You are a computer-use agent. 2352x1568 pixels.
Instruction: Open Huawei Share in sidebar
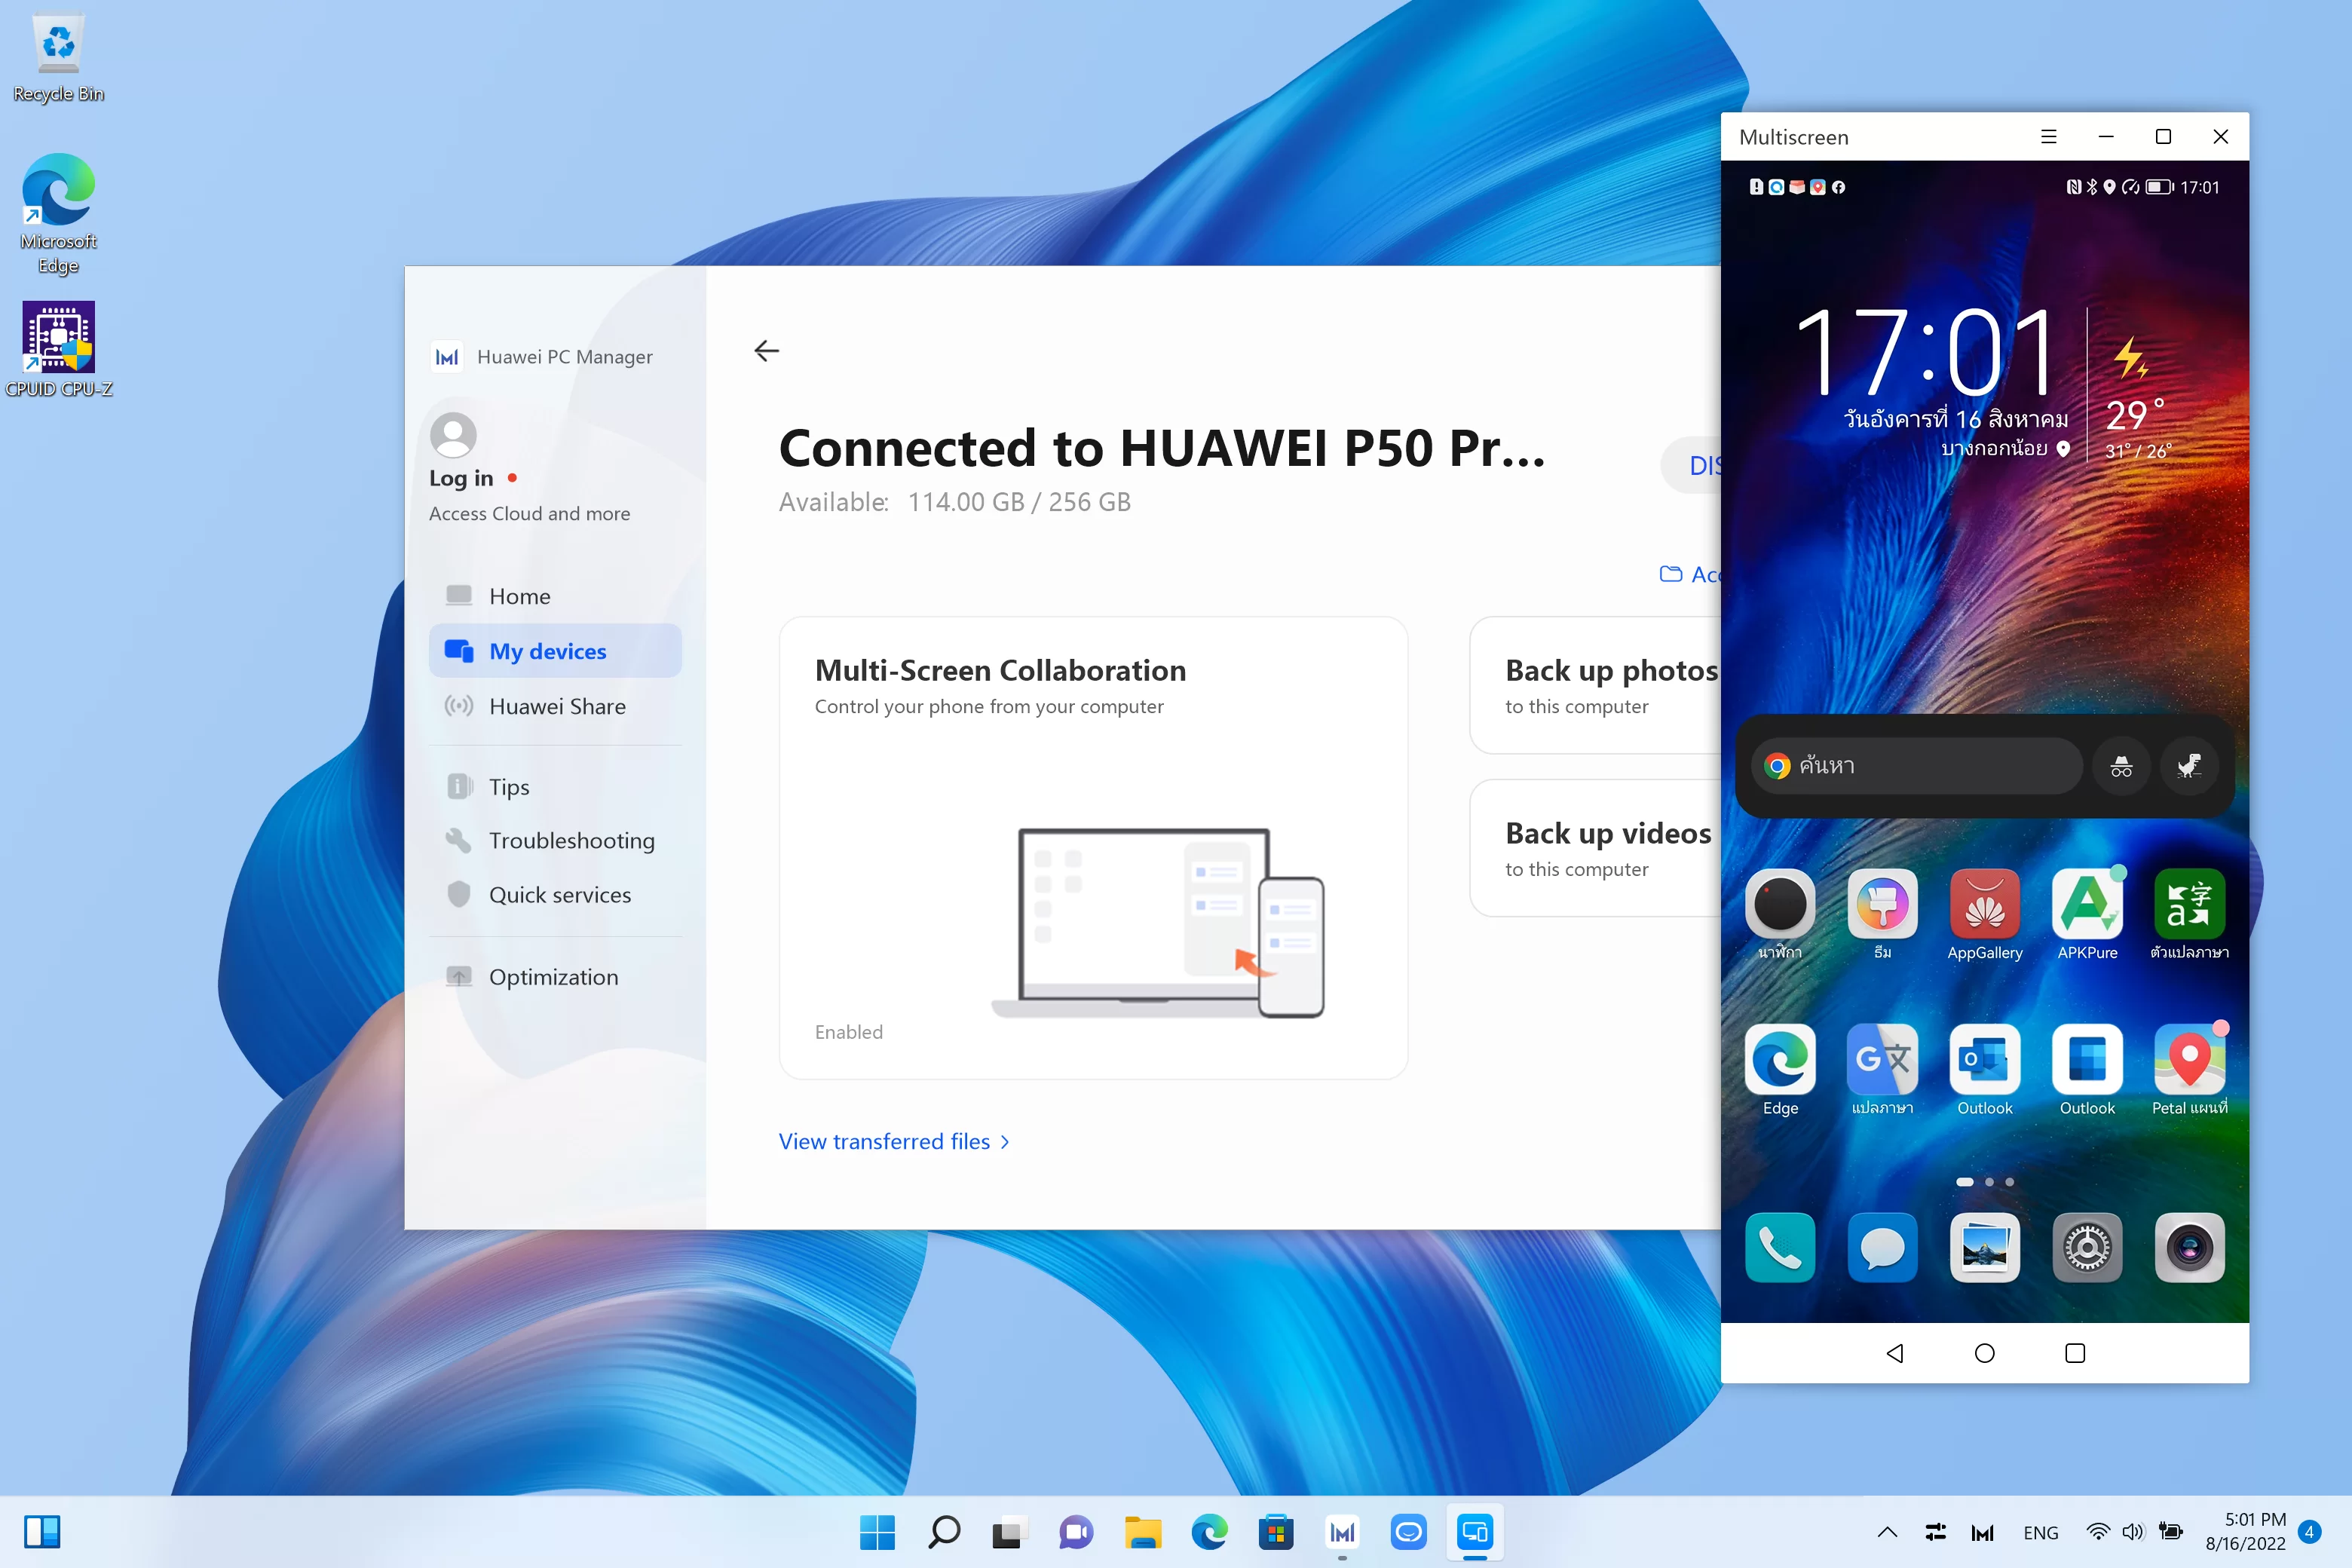point(555,706)
